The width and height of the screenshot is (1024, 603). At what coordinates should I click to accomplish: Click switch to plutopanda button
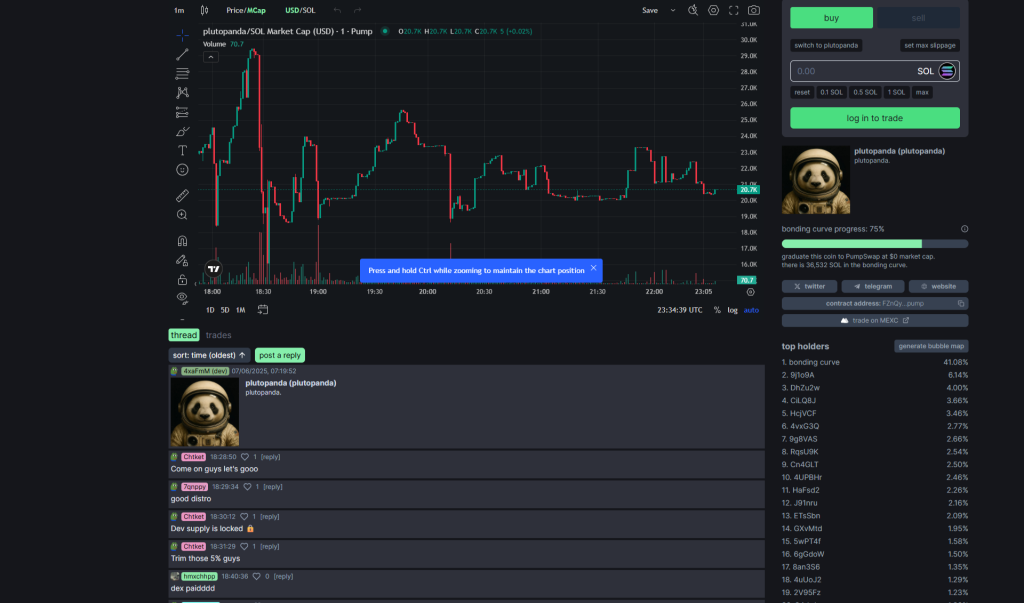[826, 46]
